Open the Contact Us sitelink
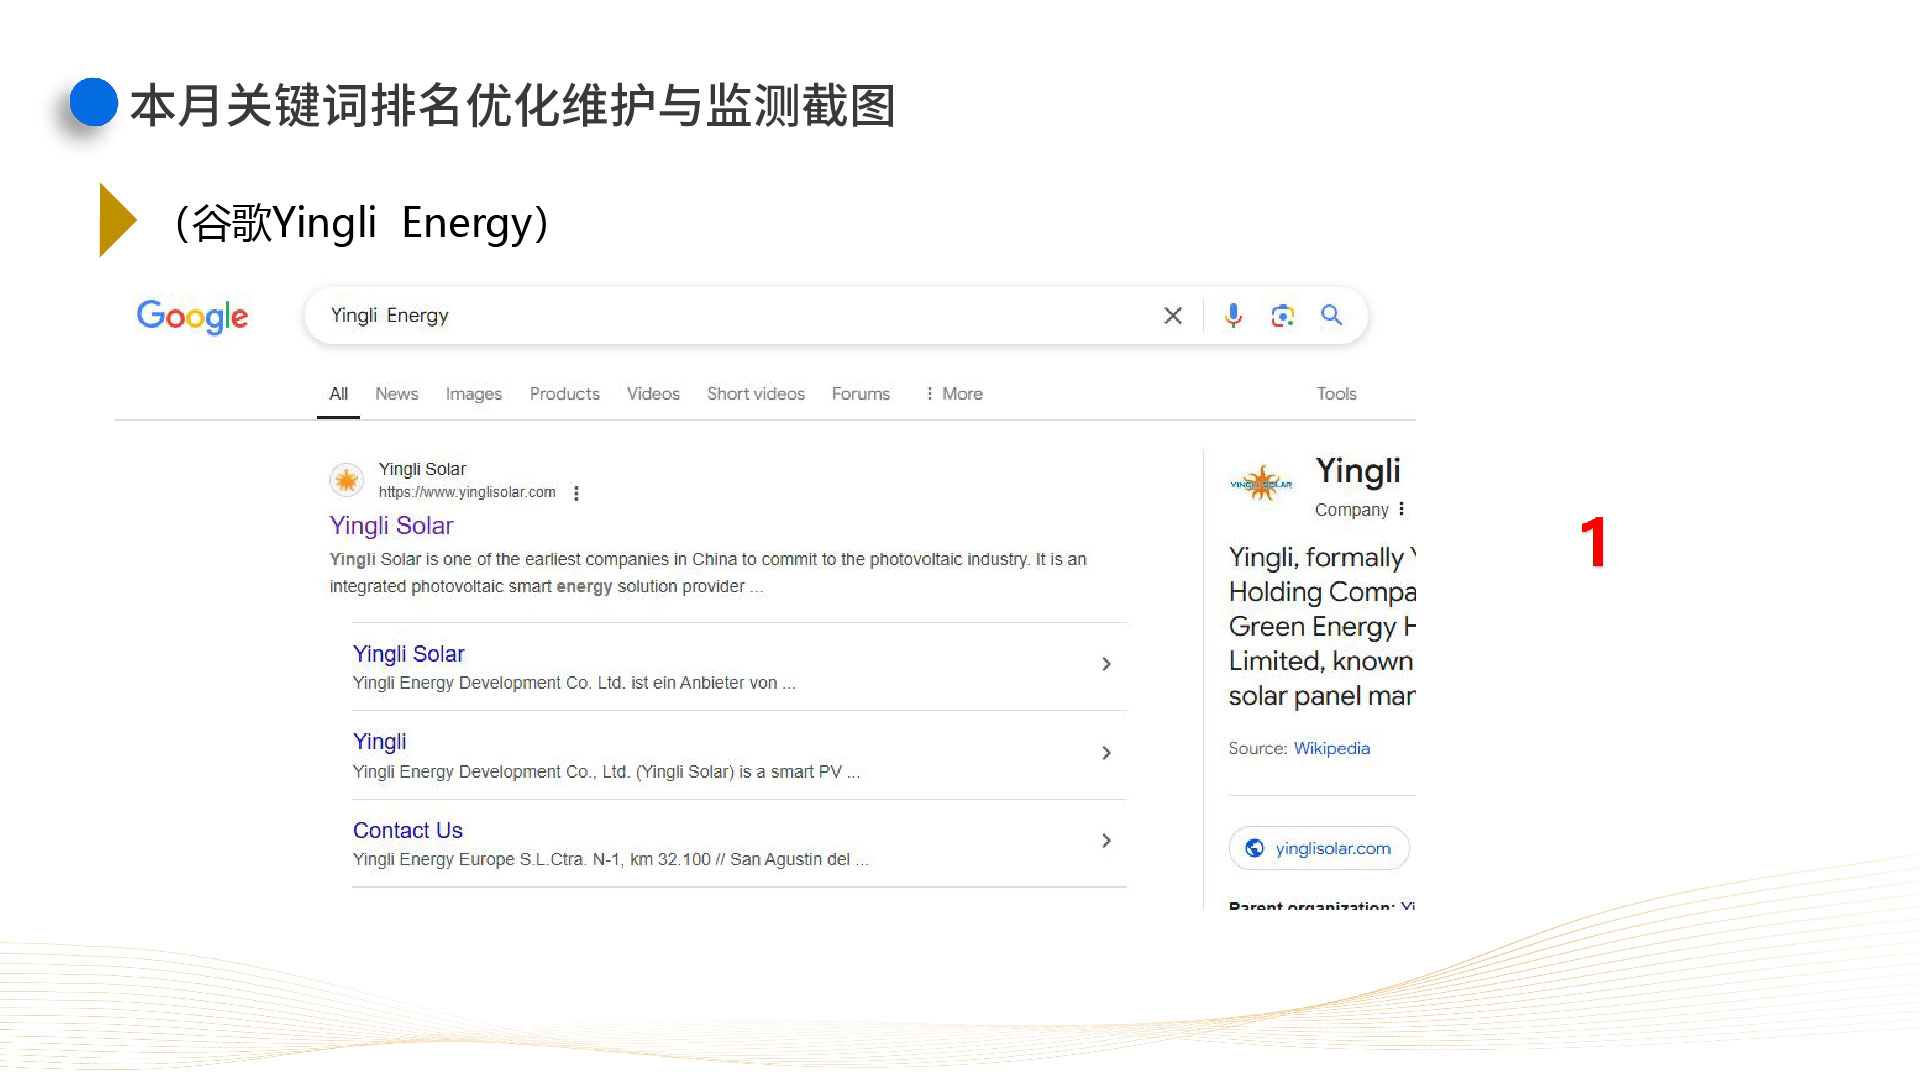Viewport: 1920px width, 1080px height. pos(408,830)
